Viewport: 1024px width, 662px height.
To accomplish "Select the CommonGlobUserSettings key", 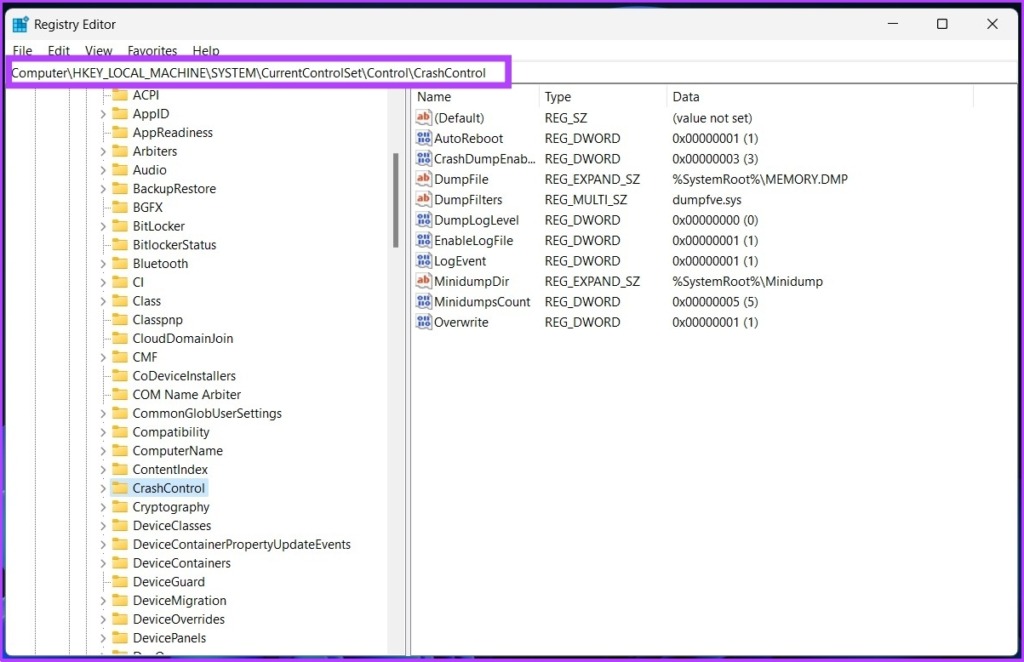I will [x=207, y=414].
